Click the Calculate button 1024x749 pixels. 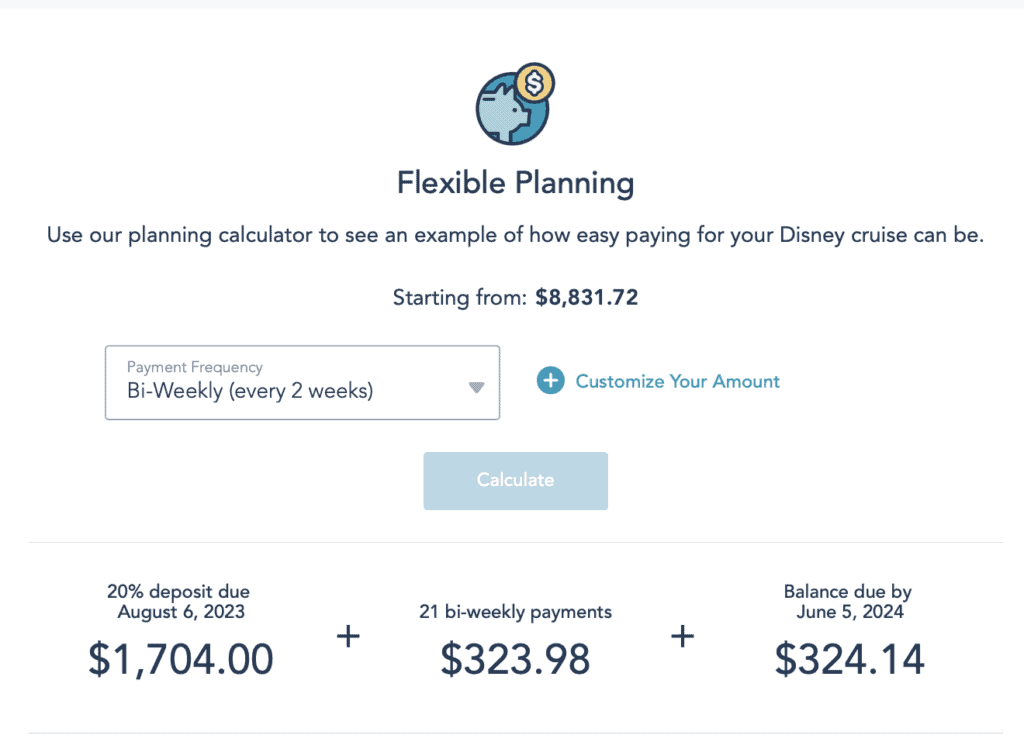point(515,481)
